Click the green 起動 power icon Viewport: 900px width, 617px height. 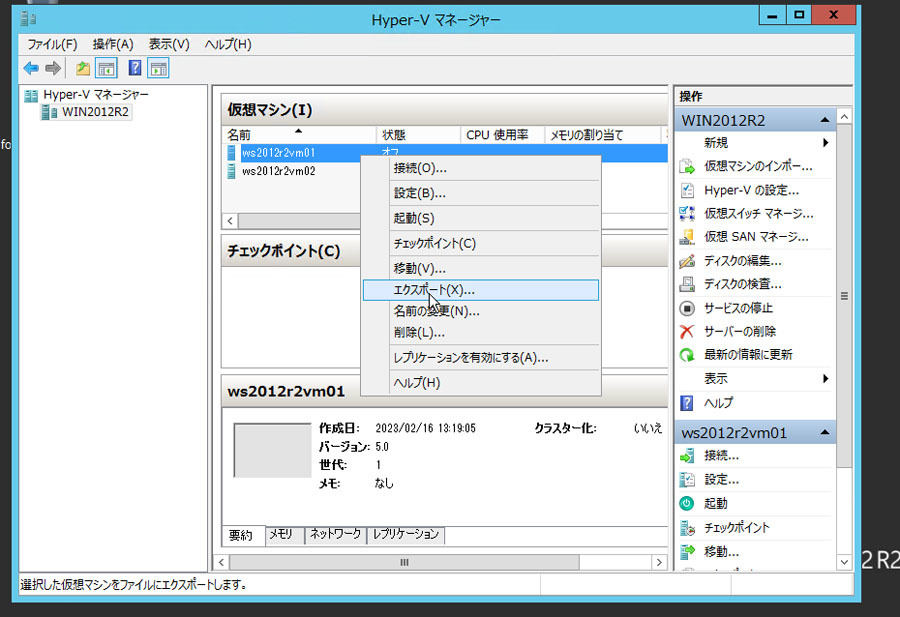pos(687,504)
